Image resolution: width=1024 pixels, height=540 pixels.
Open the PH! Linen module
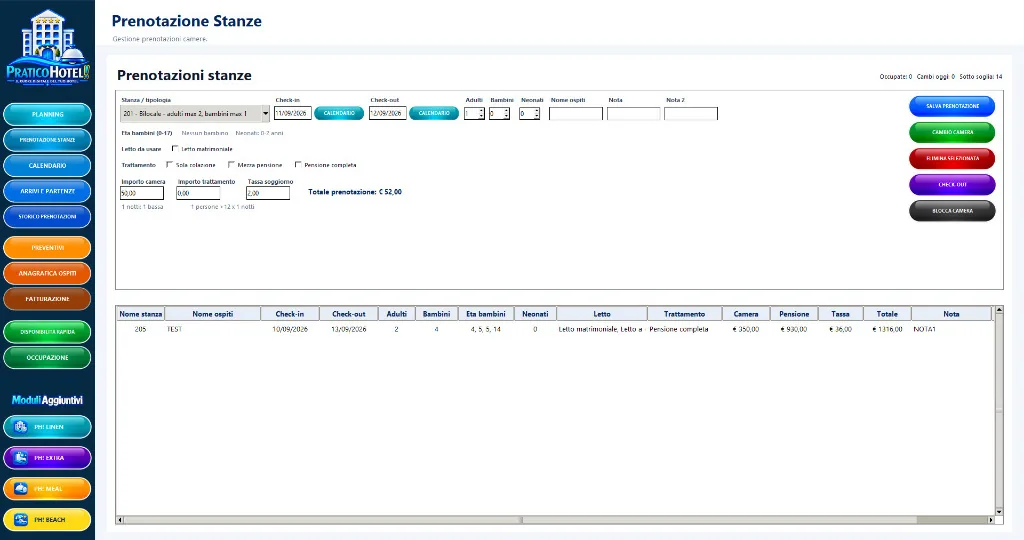(x=47, y=427)
